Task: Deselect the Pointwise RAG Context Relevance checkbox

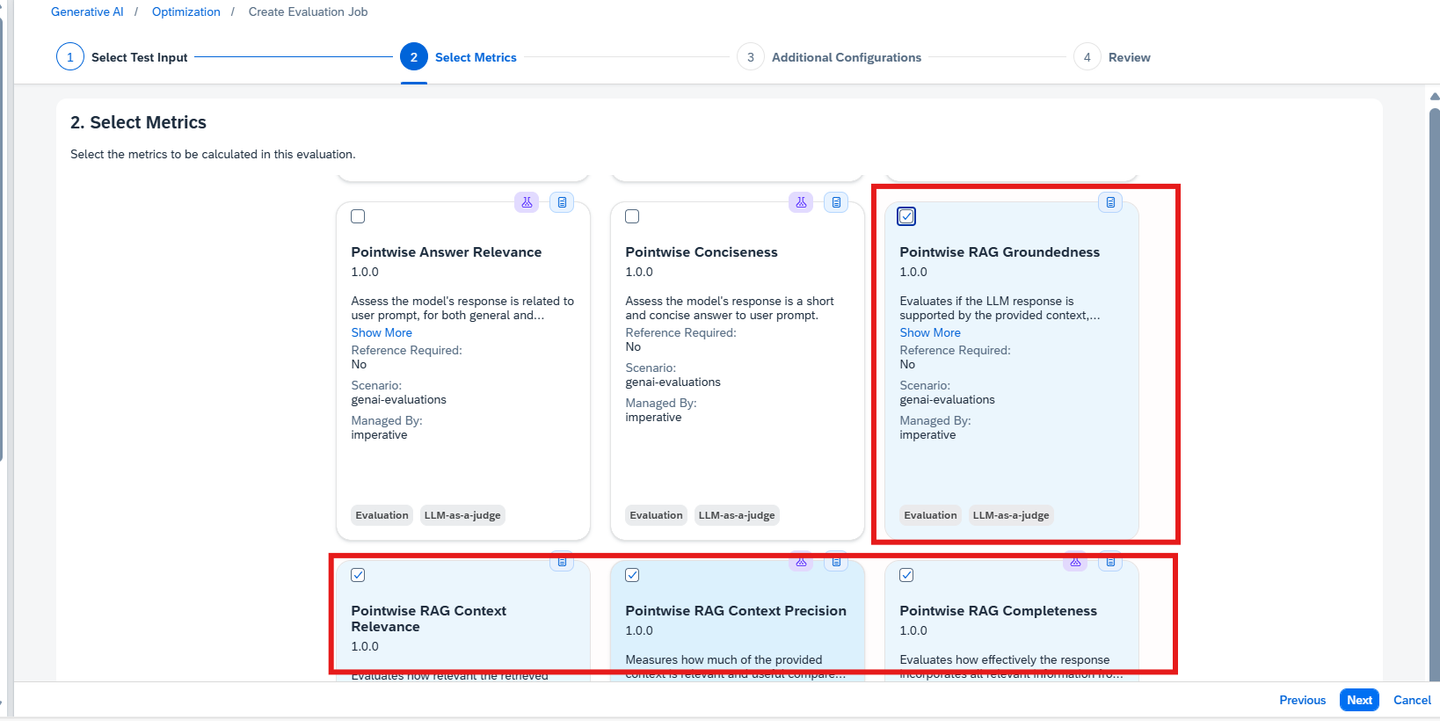Action: click(358, 575)
